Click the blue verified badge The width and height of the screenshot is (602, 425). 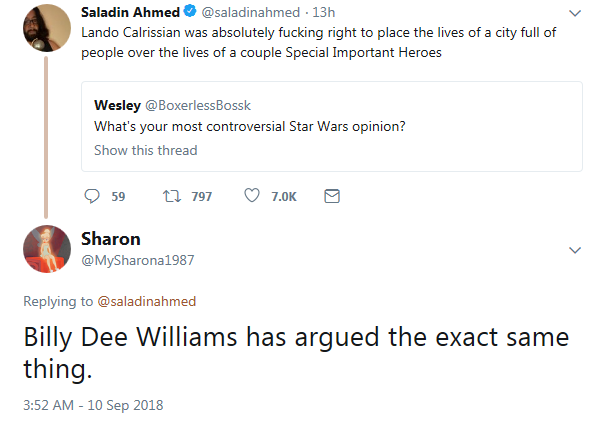pyautogui.click(x=186, y=12)
